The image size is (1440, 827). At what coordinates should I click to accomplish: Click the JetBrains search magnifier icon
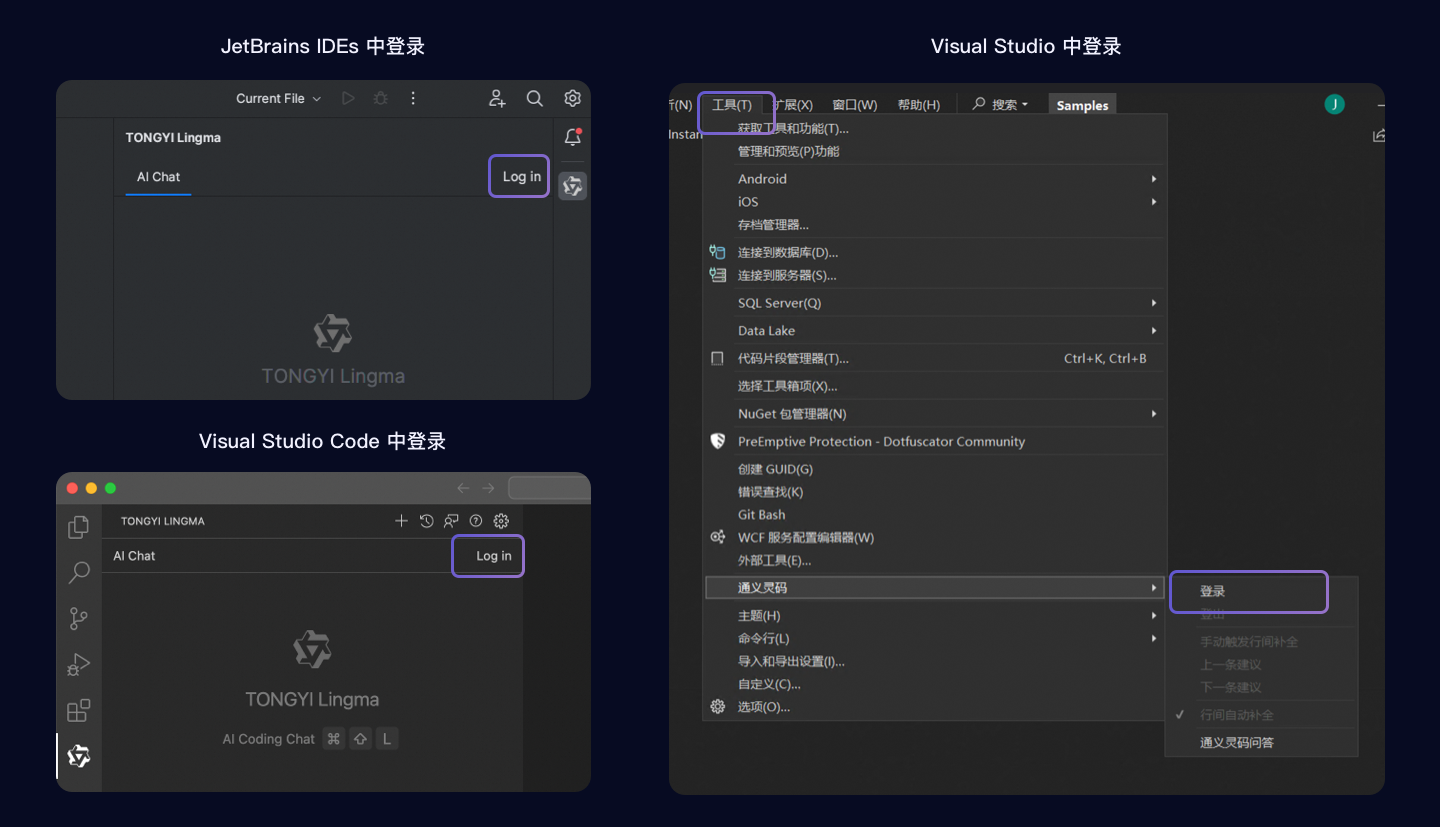pyautogui.click(x=535, y=98)
